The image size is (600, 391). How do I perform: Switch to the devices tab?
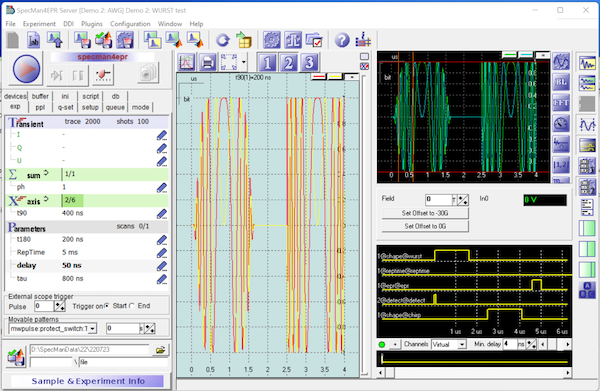15,96
